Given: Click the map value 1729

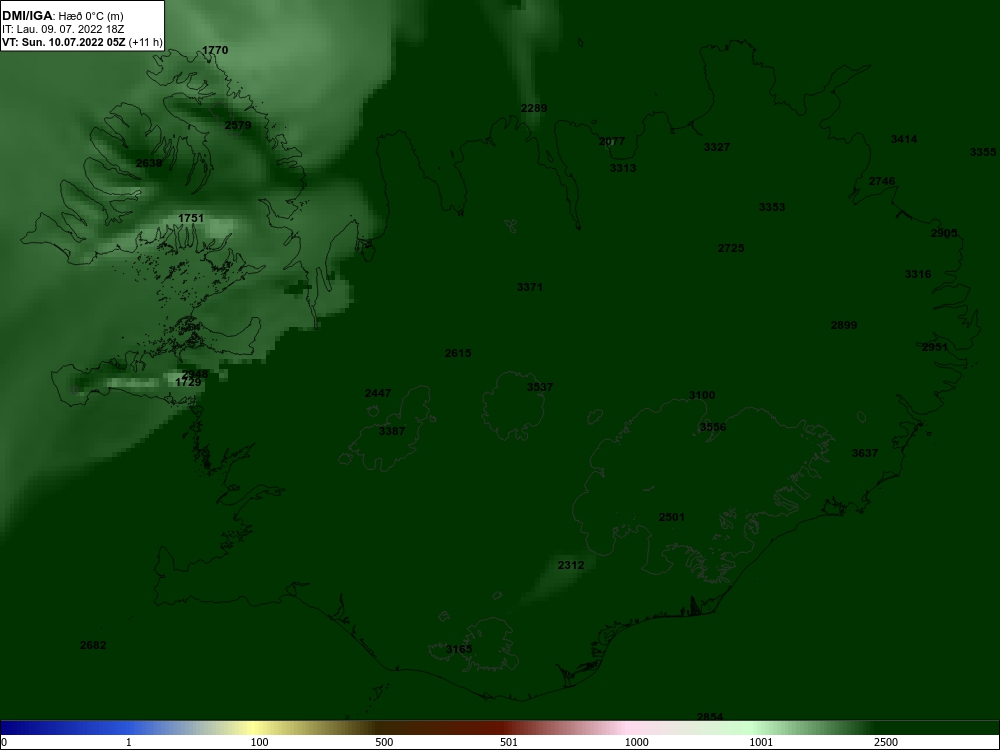Looking at the screenshot, I should [188, 383].
